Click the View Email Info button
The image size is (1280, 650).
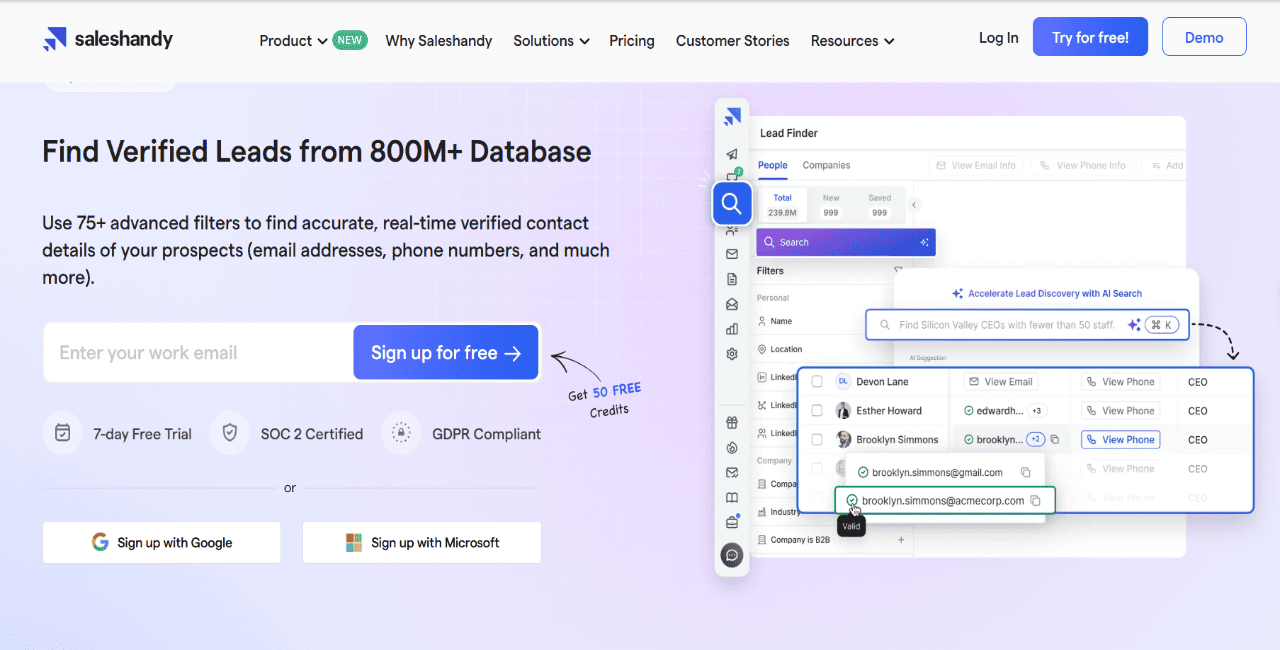[x=976, y=165]
